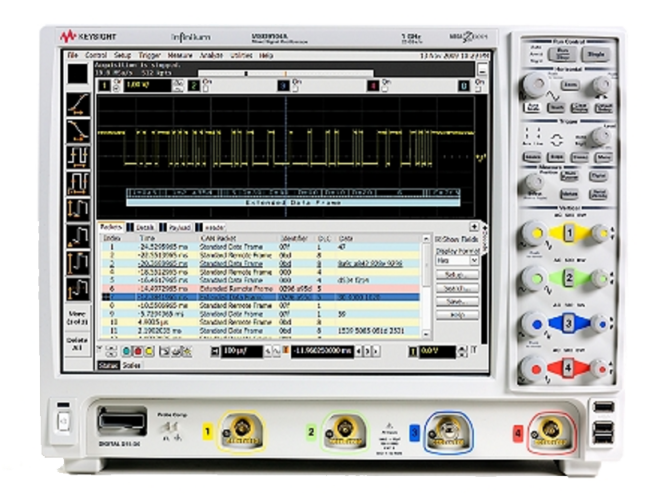Click the digital channels D badge on screen
This screenshot has width=661, height=500.
(464, 86)
